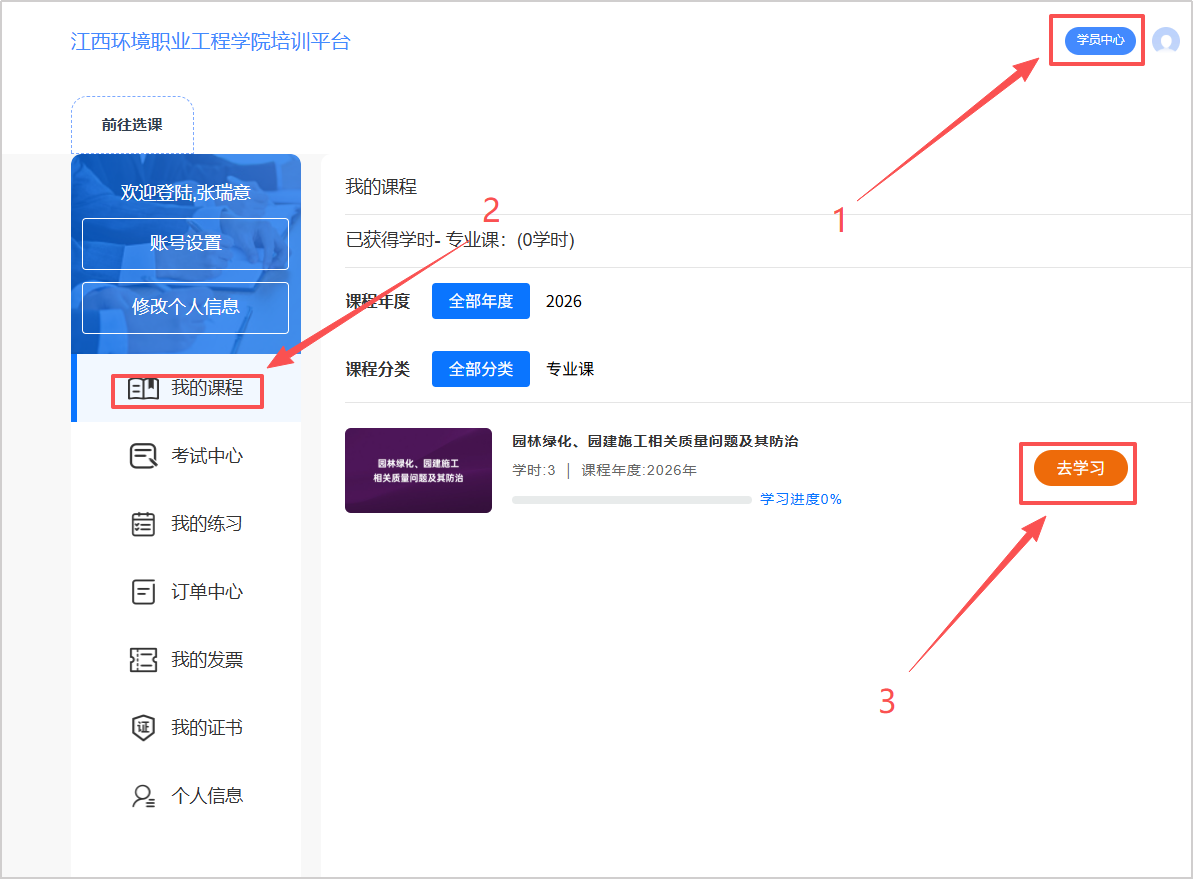Click 修改个人信息 button

click(x=186, y=308)
